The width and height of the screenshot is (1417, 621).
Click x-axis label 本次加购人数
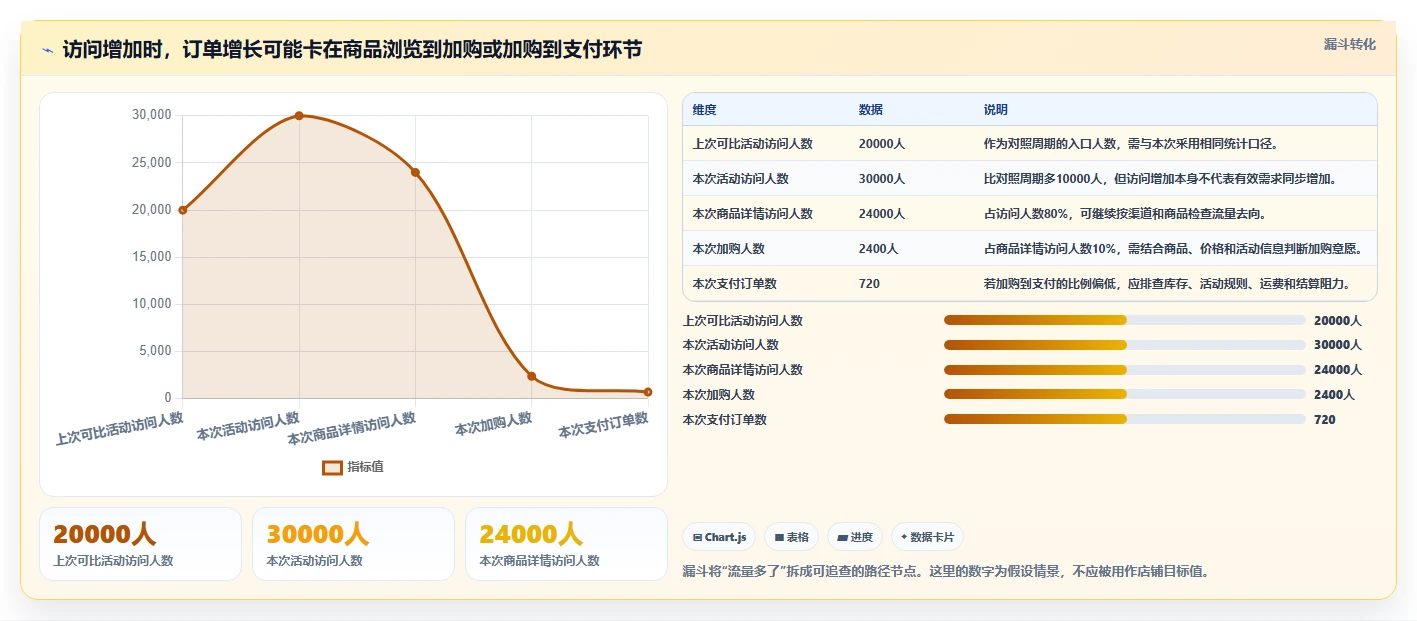493,424
